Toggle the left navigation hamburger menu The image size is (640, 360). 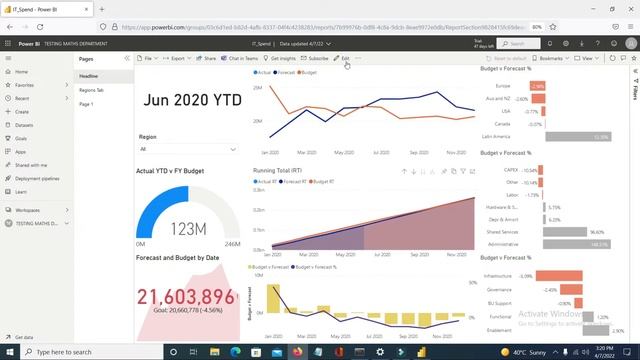click(8, 58)
